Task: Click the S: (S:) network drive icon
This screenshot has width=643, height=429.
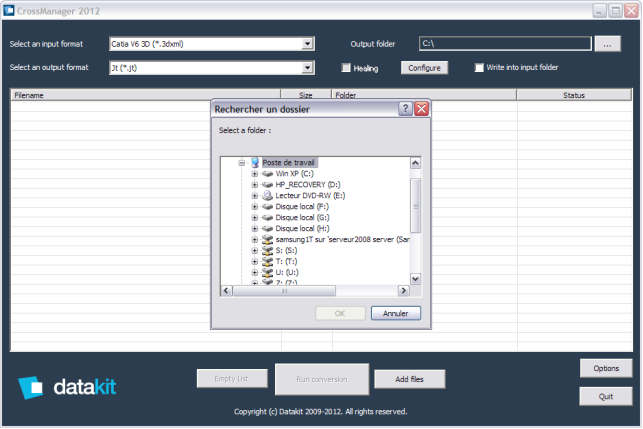Action: (x=267, y=251)
